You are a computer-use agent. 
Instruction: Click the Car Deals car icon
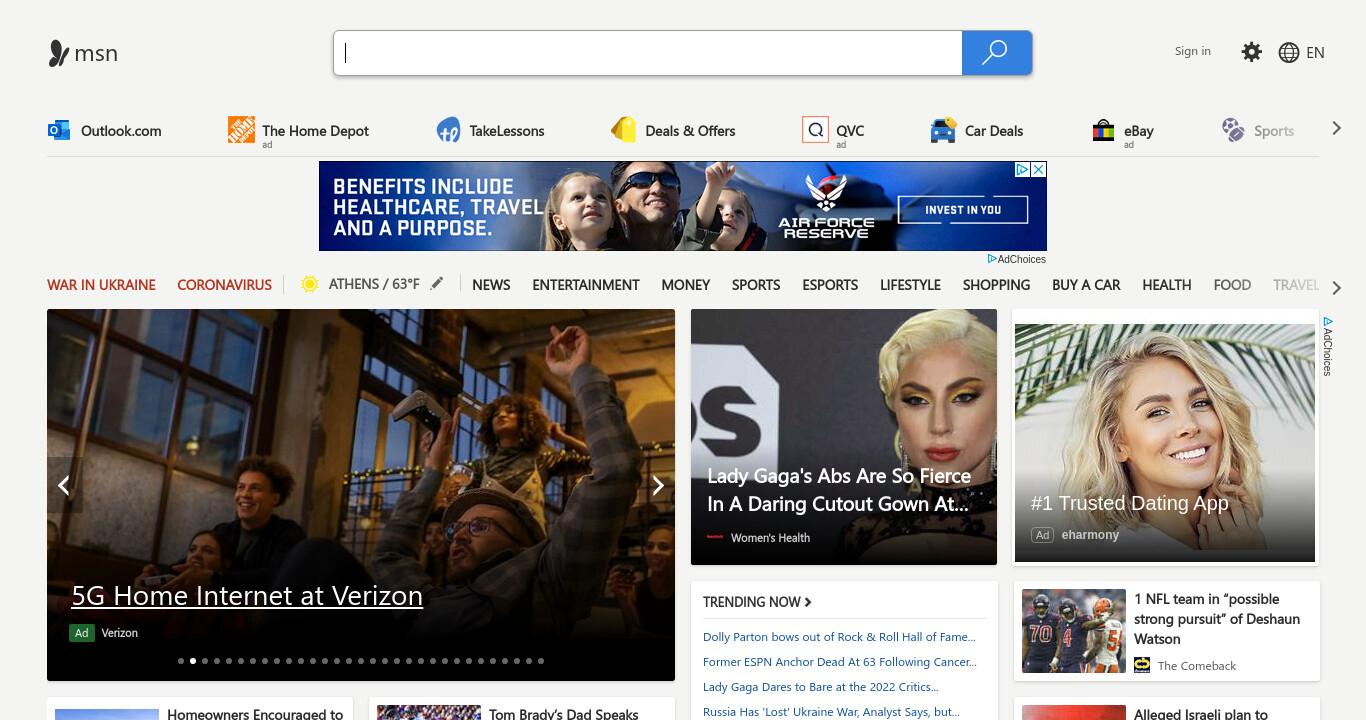pyautogui.click(x=942, y=130)
